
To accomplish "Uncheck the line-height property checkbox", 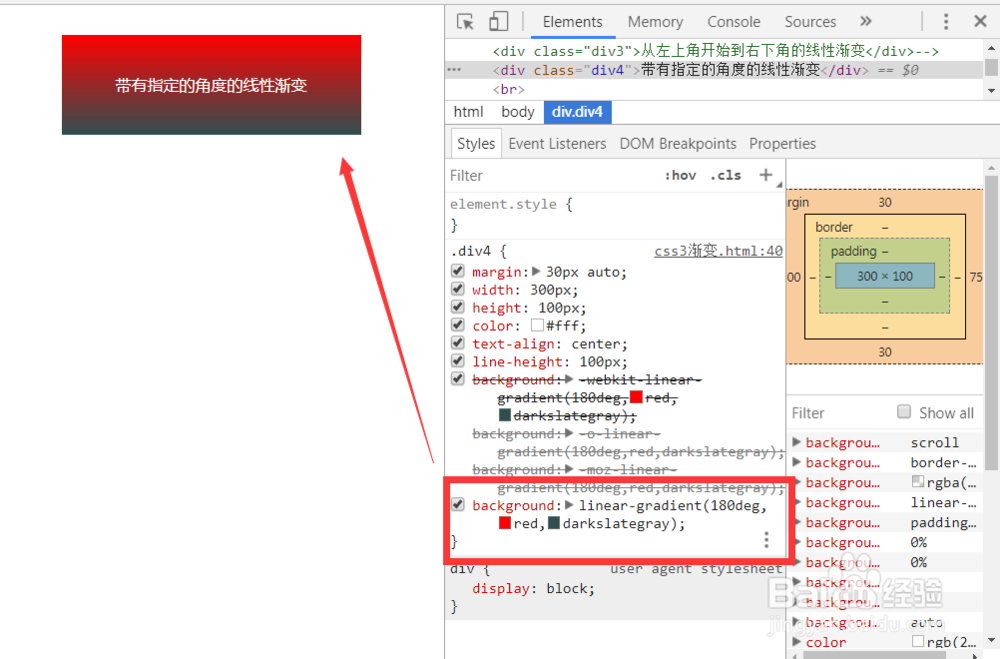I will [457, 360].
